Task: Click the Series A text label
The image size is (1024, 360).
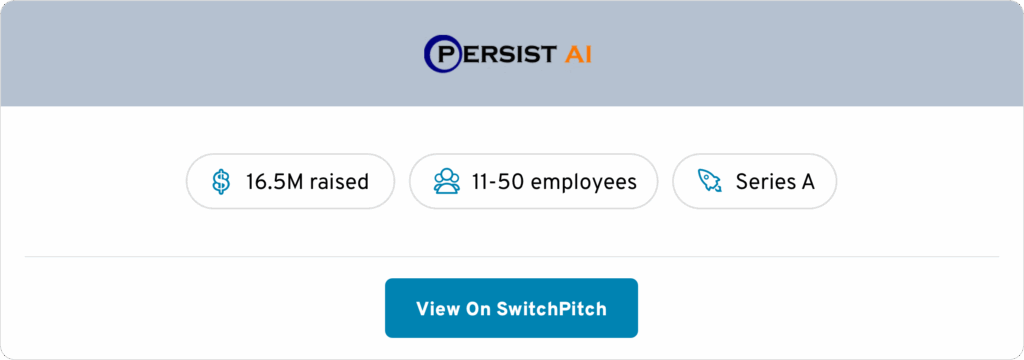Action: (x=775, y=182)
